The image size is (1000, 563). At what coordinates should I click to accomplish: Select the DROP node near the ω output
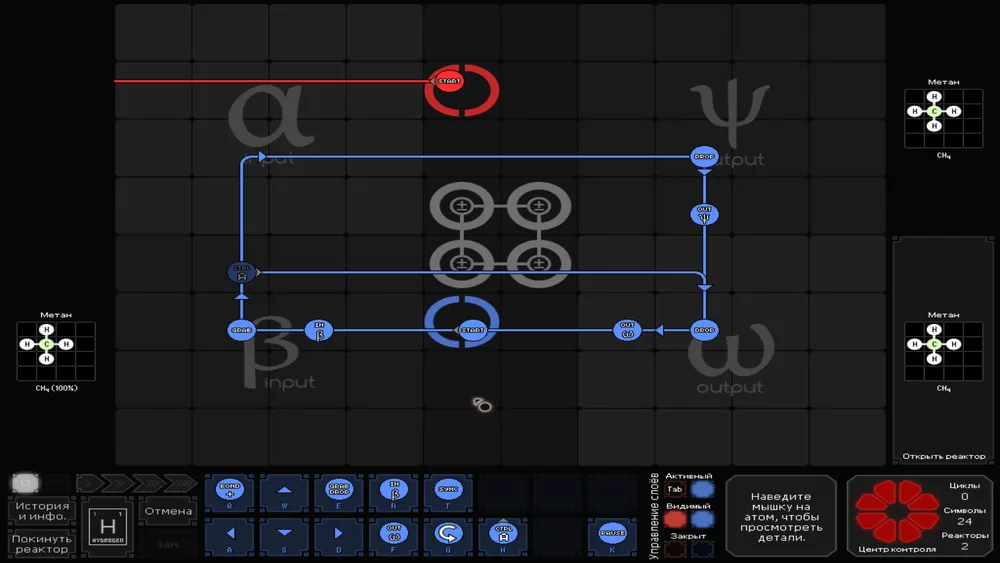coord(704,330)
